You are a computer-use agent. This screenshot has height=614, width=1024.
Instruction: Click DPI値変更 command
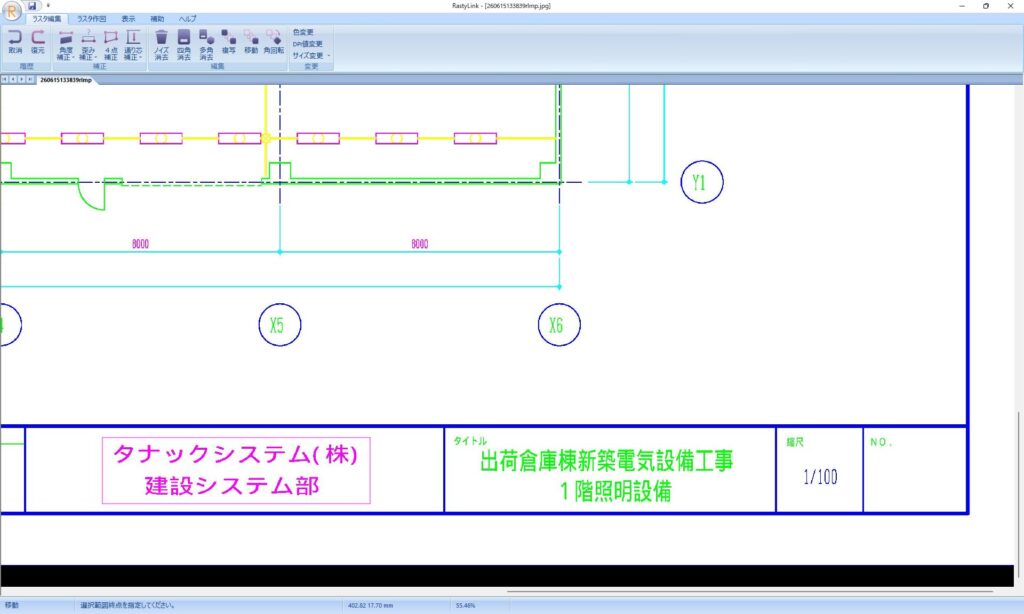point(308,44)
